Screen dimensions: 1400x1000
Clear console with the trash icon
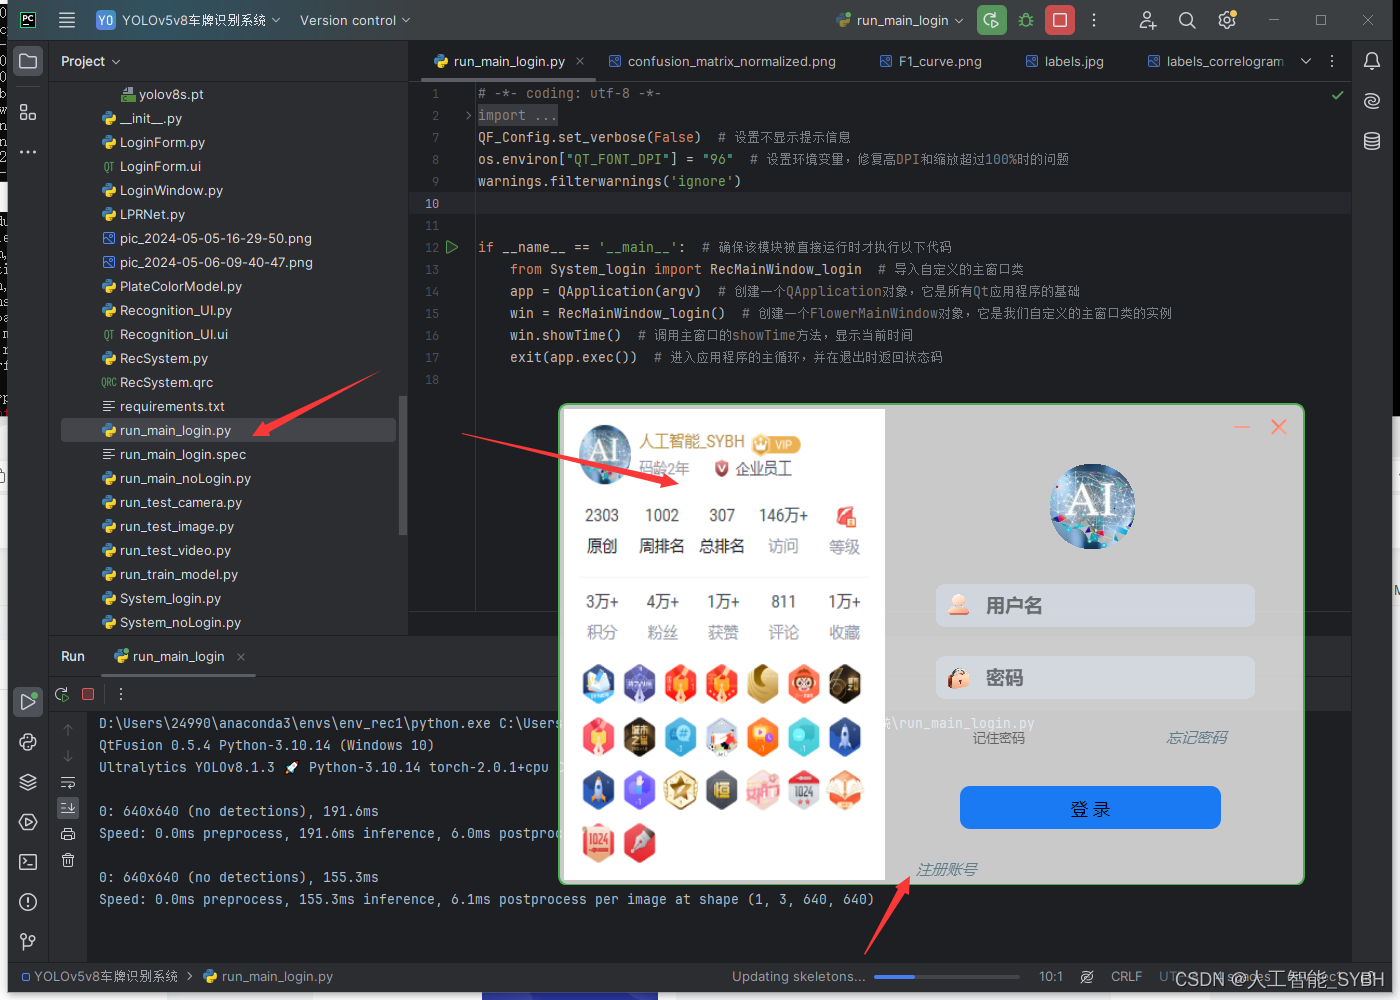pyautogui.click(x=68, y=860)
